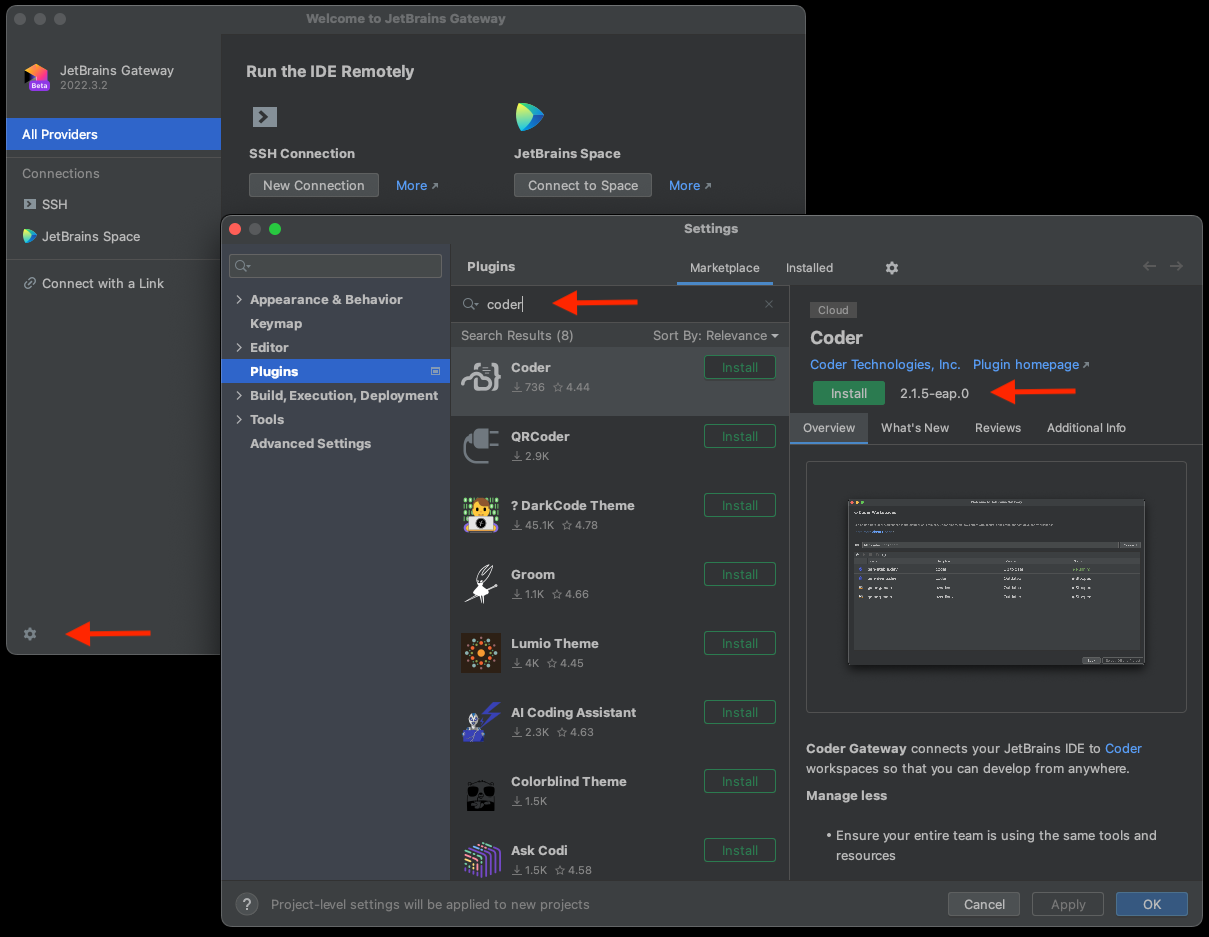Navigate forward with the right arrow
Viewport: 1209px width, 937px height.
(x=1176, y=266)
